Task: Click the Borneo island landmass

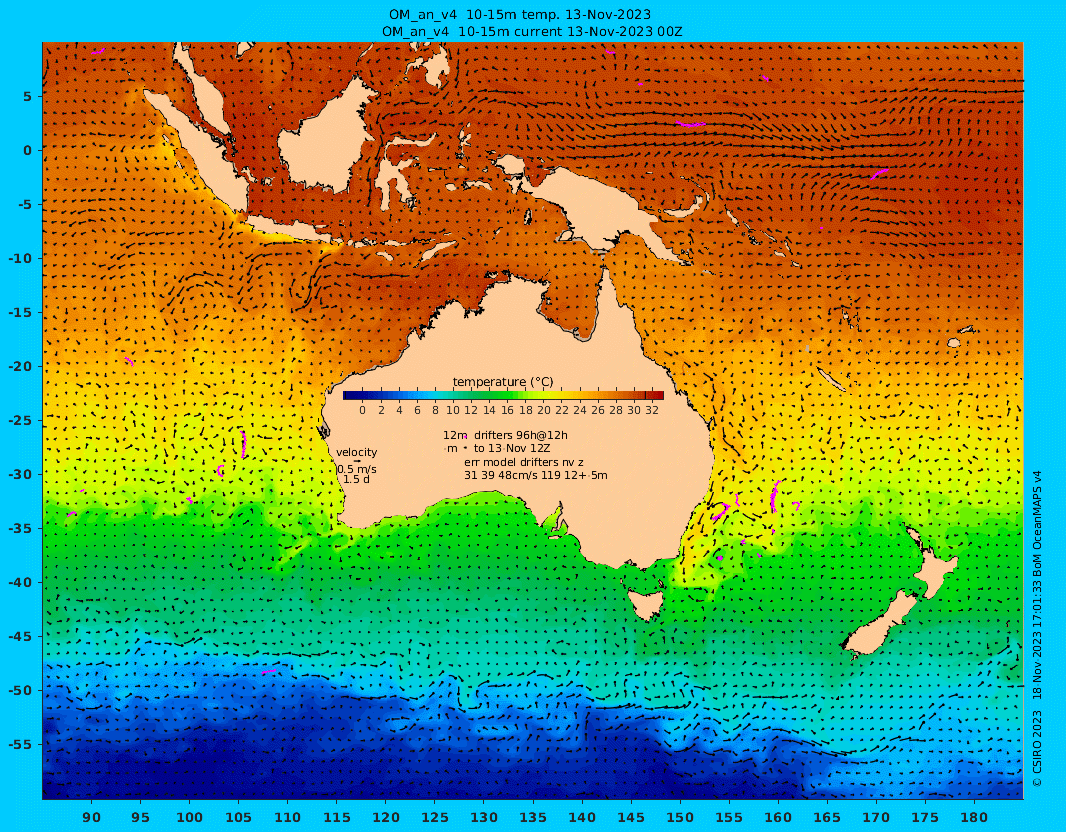Action: (328, 139)
